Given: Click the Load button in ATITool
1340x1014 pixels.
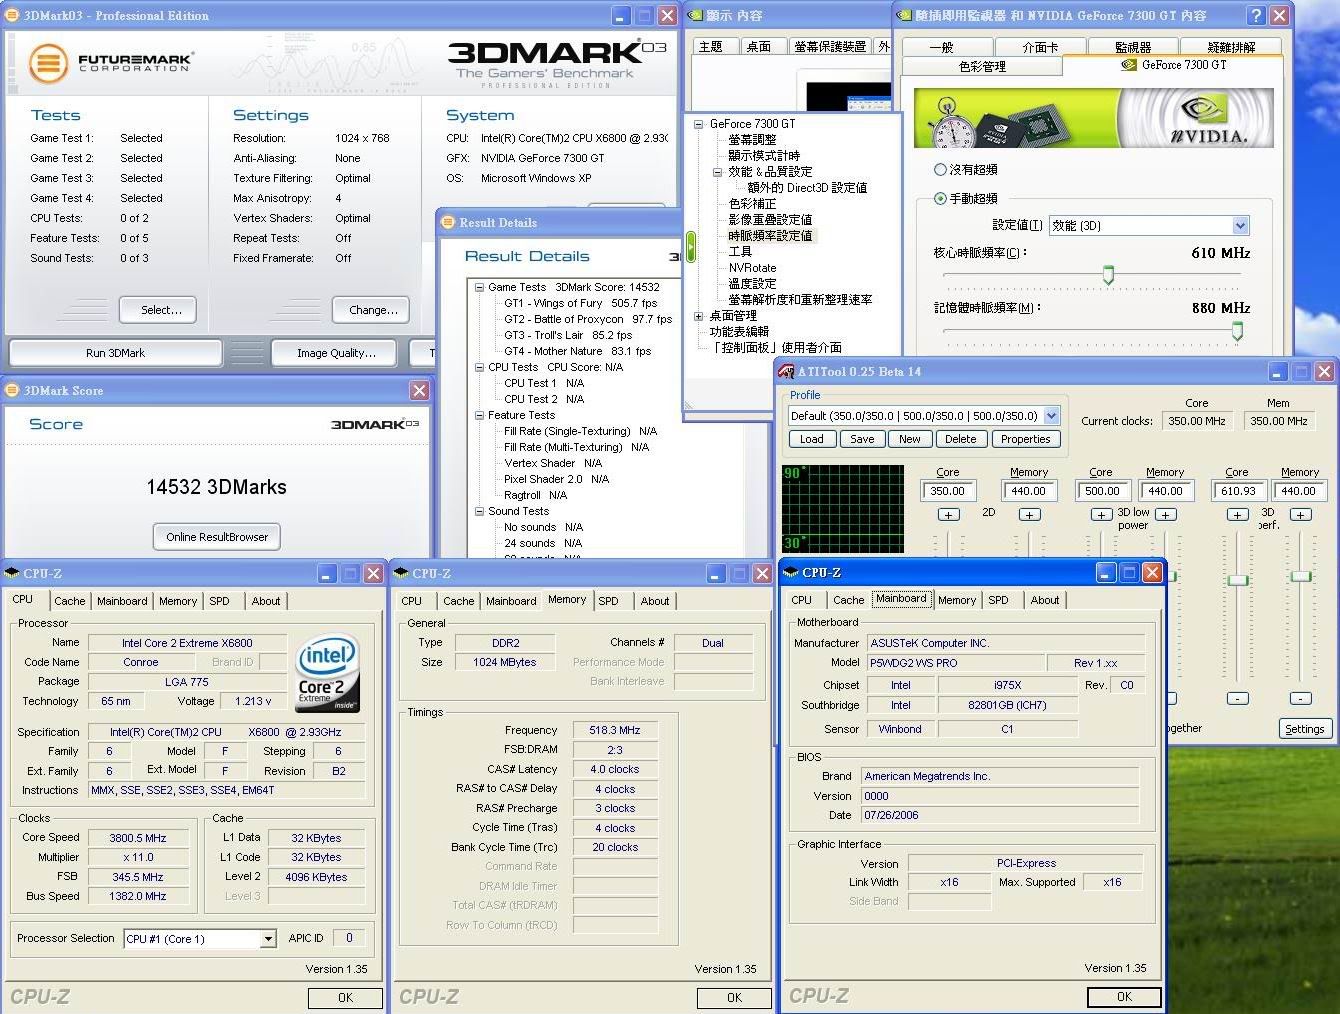Looking at the screenshot, I should [812, 439].
